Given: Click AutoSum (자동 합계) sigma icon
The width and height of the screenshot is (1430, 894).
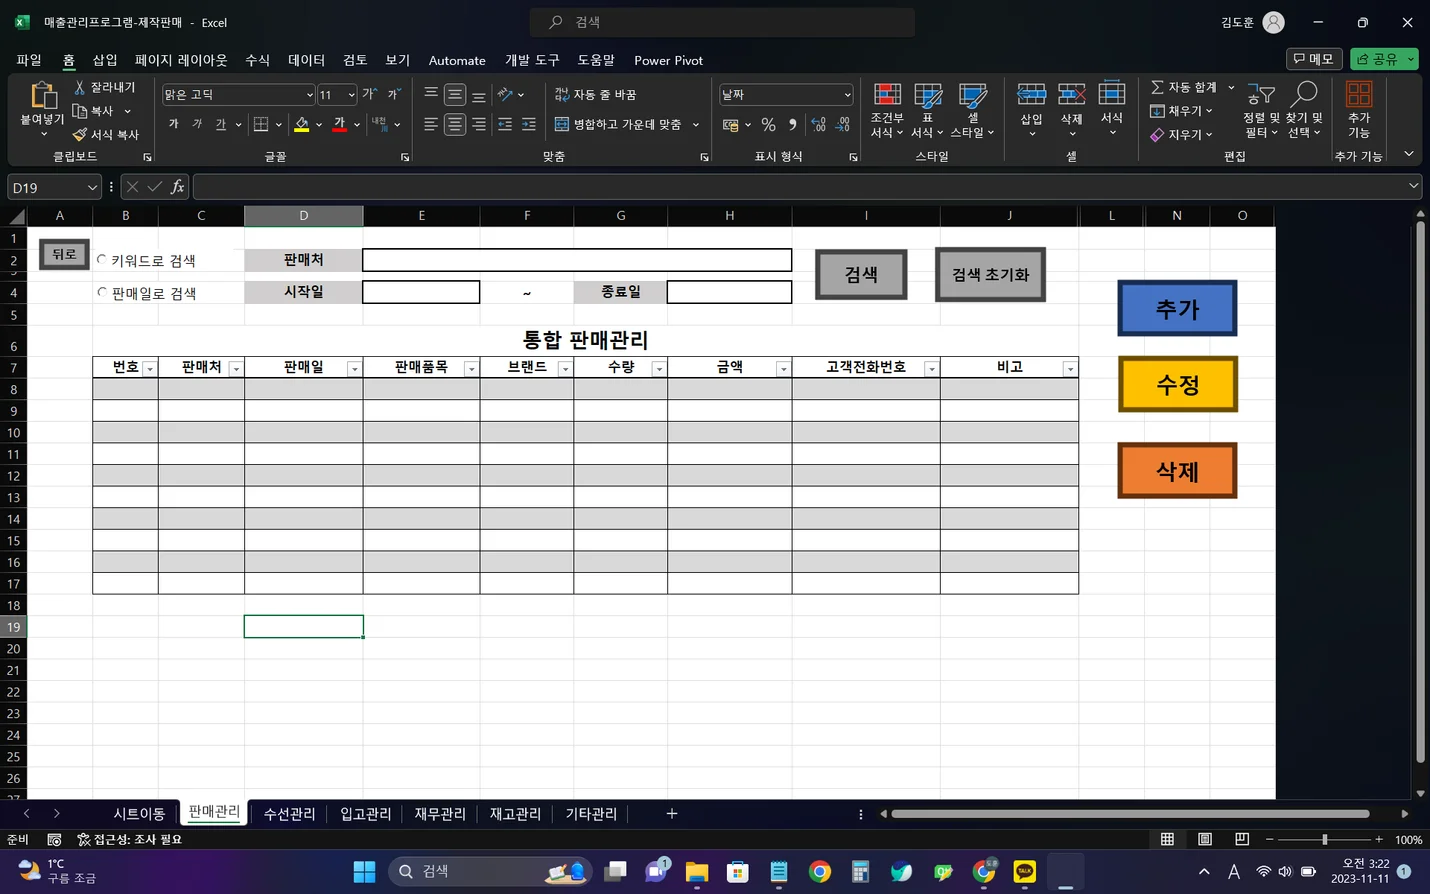Looking at the screenshot, I should click(1157, 87).
